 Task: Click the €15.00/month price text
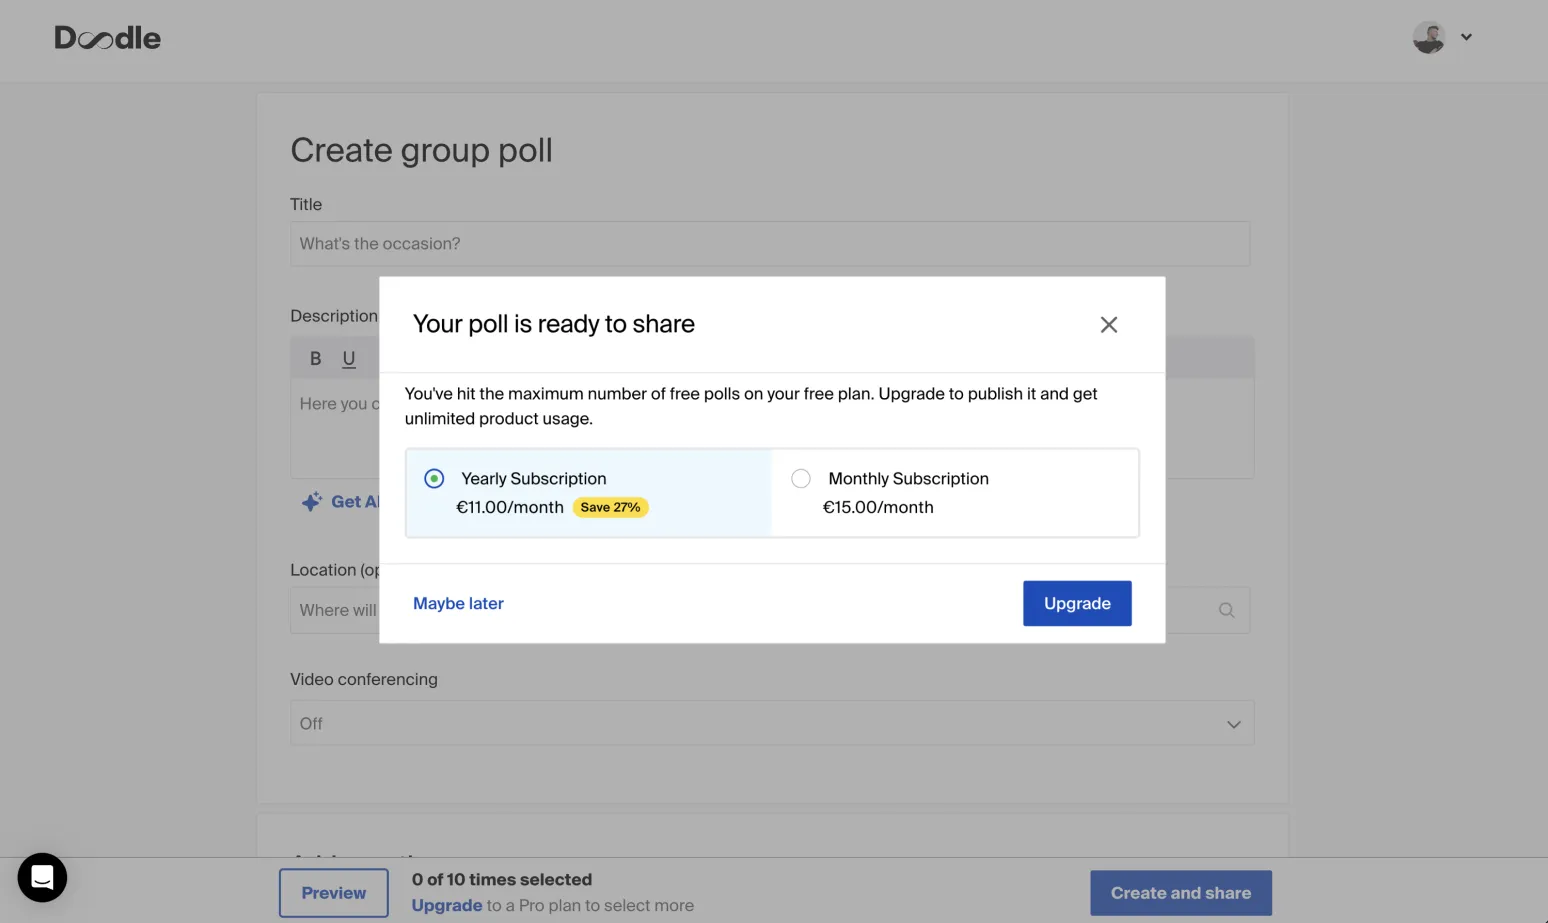tap(878, 507)
